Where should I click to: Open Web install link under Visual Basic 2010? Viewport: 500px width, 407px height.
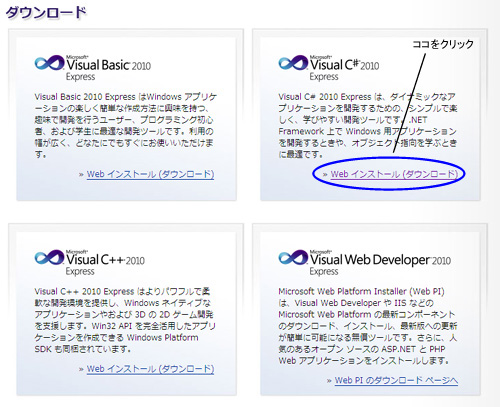click(150, 174)
